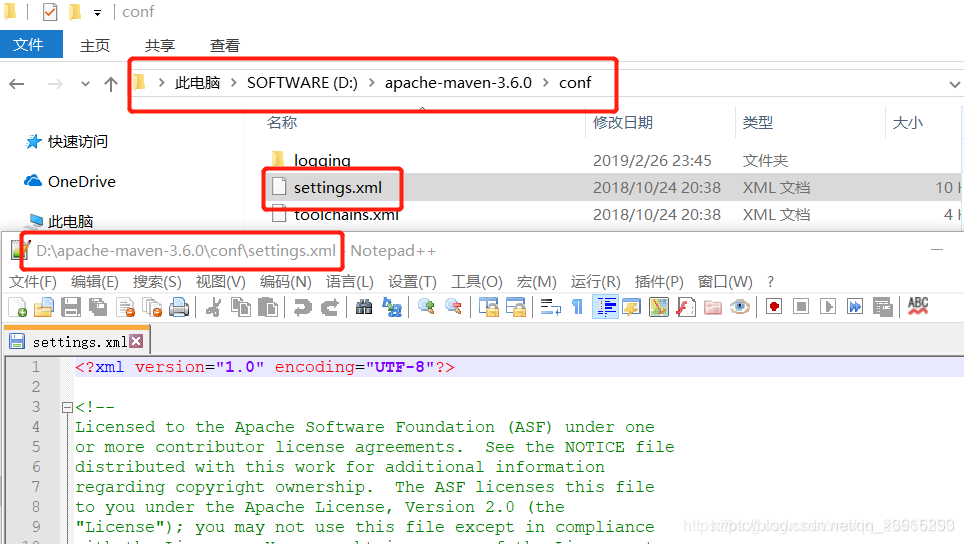Click the Undo arrow icon
Viewport: 964px width, 544px height.
(302, 307)
